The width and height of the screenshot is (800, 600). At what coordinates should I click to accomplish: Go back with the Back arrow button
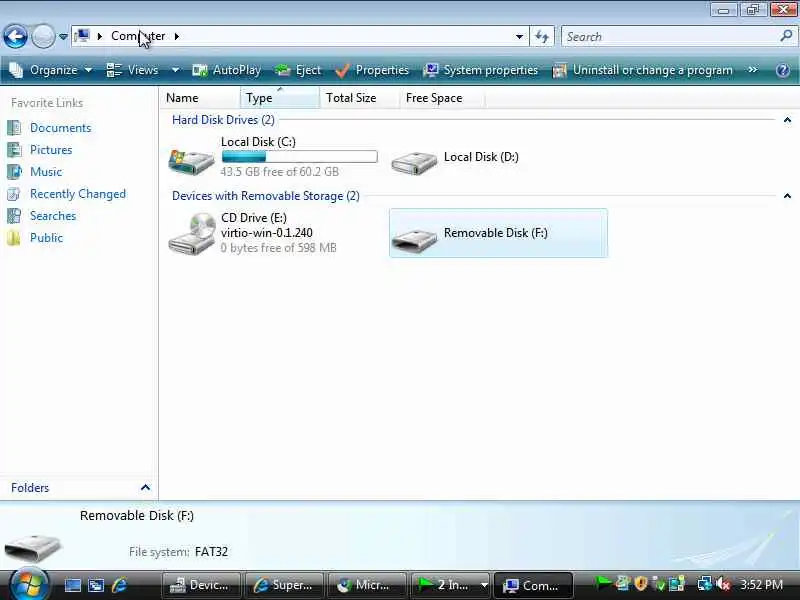click(x=15, y=36)
